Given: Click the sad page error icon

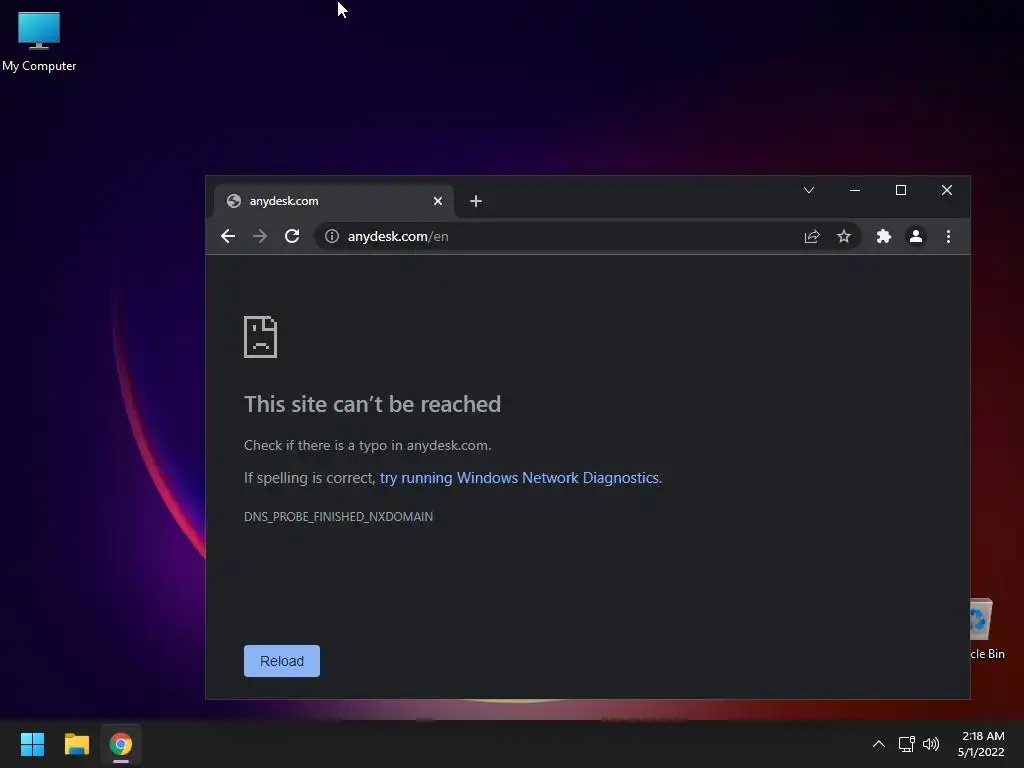Looking at the screenshot, I should click(261, 337).
